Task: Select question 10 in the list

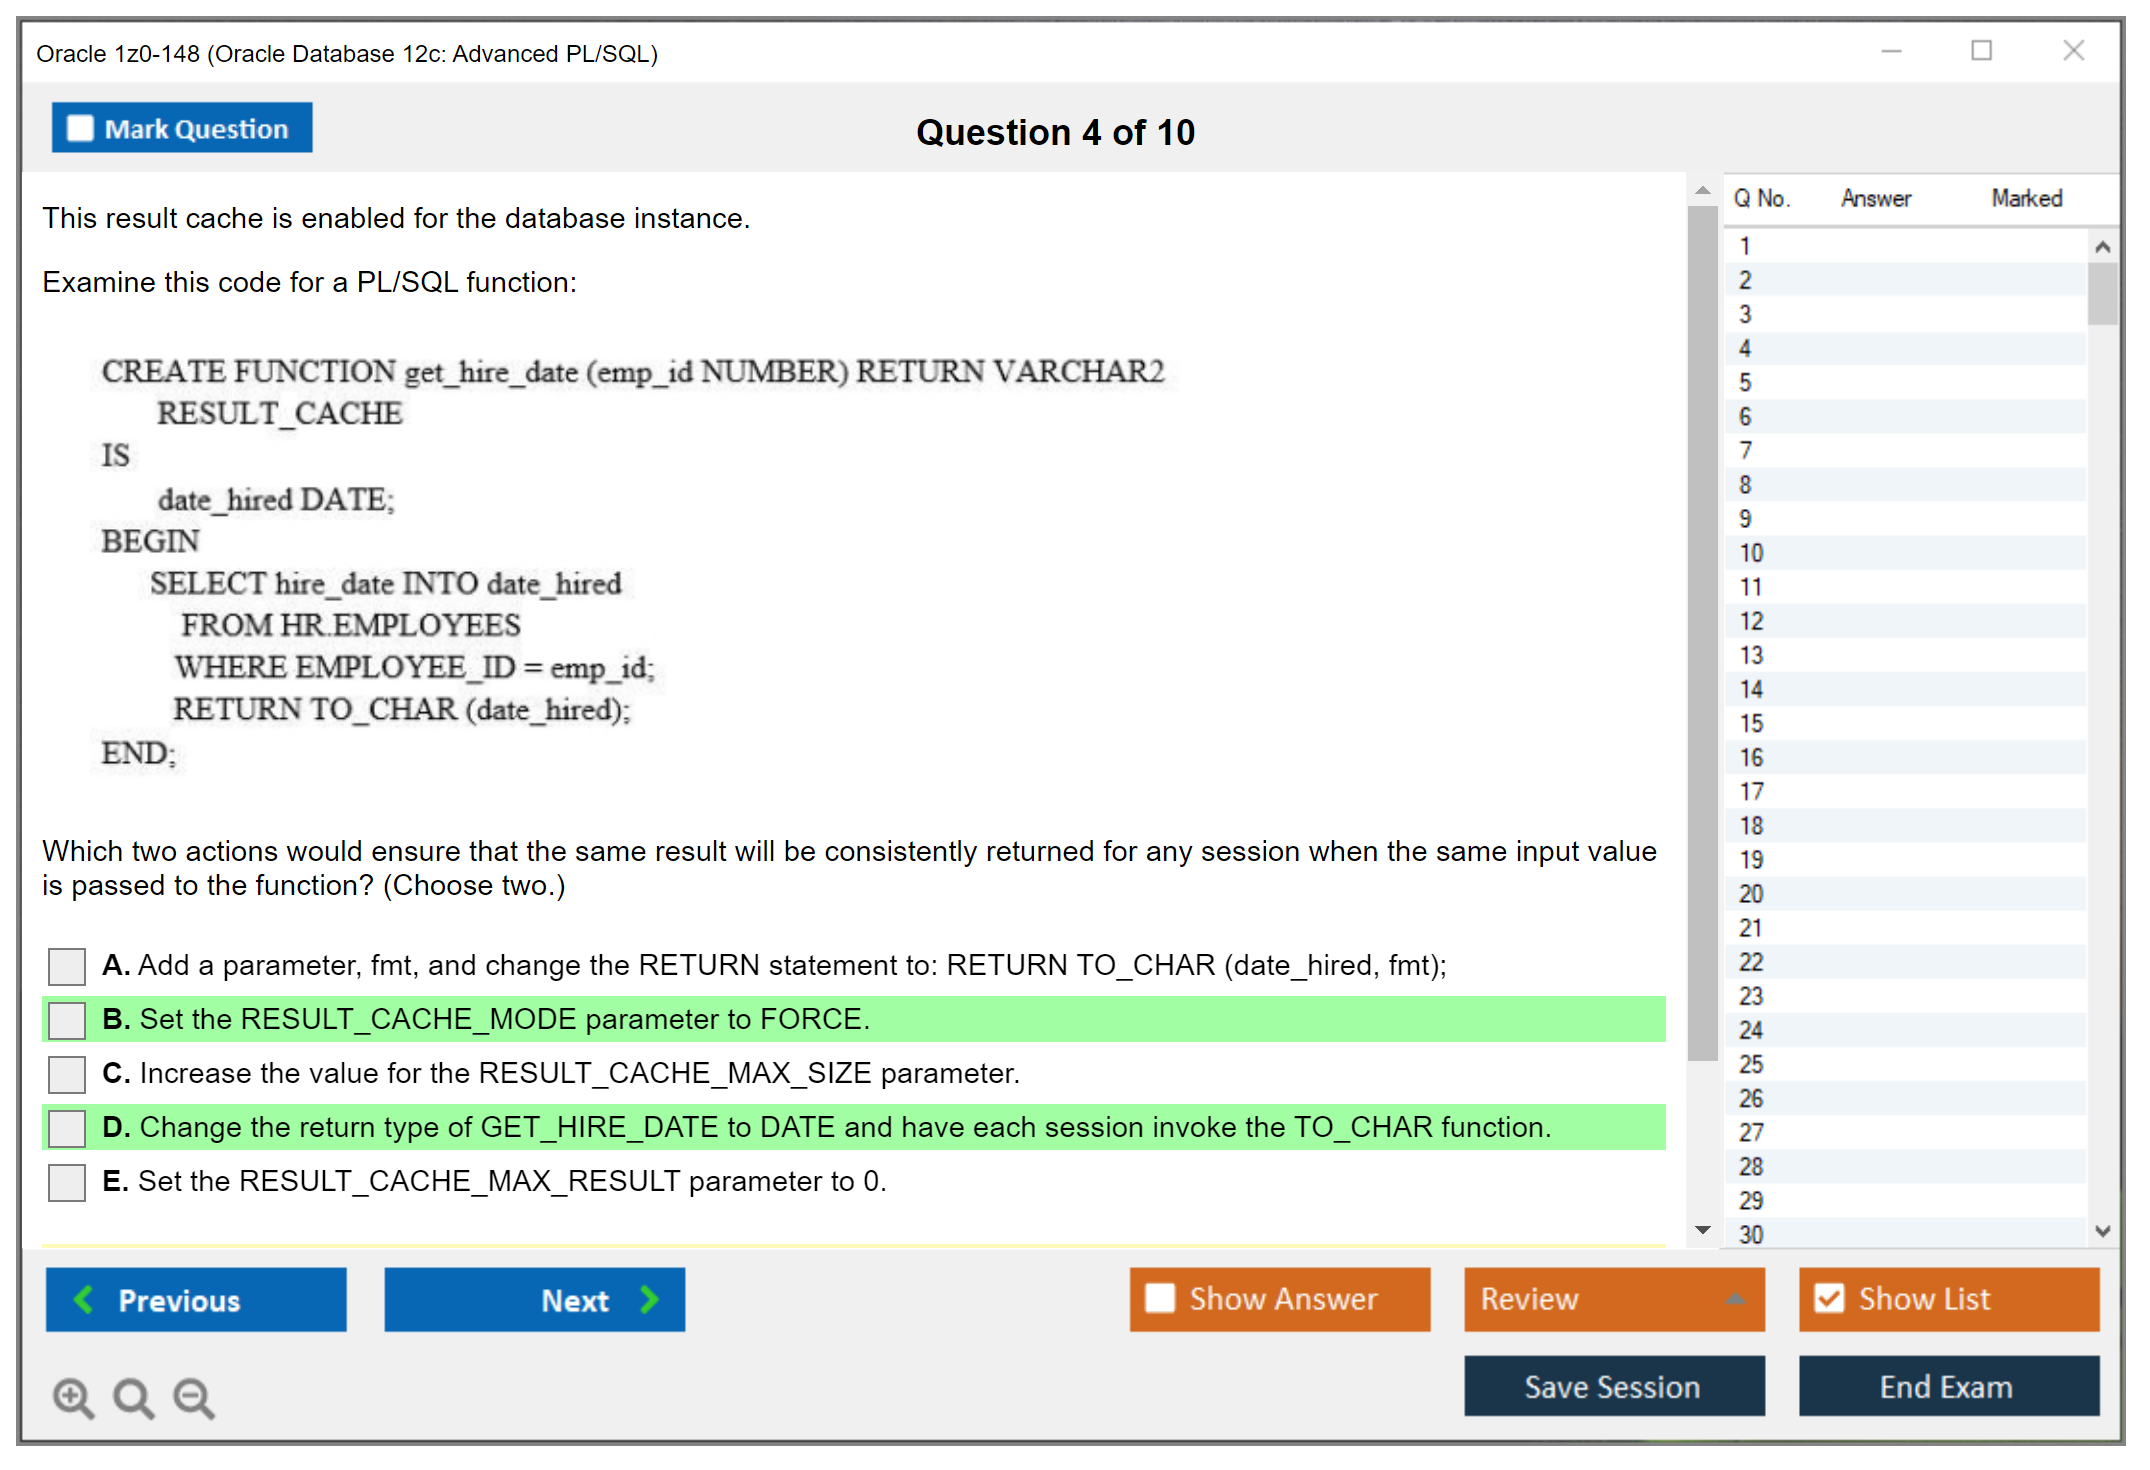Action: coord(1751,553)
